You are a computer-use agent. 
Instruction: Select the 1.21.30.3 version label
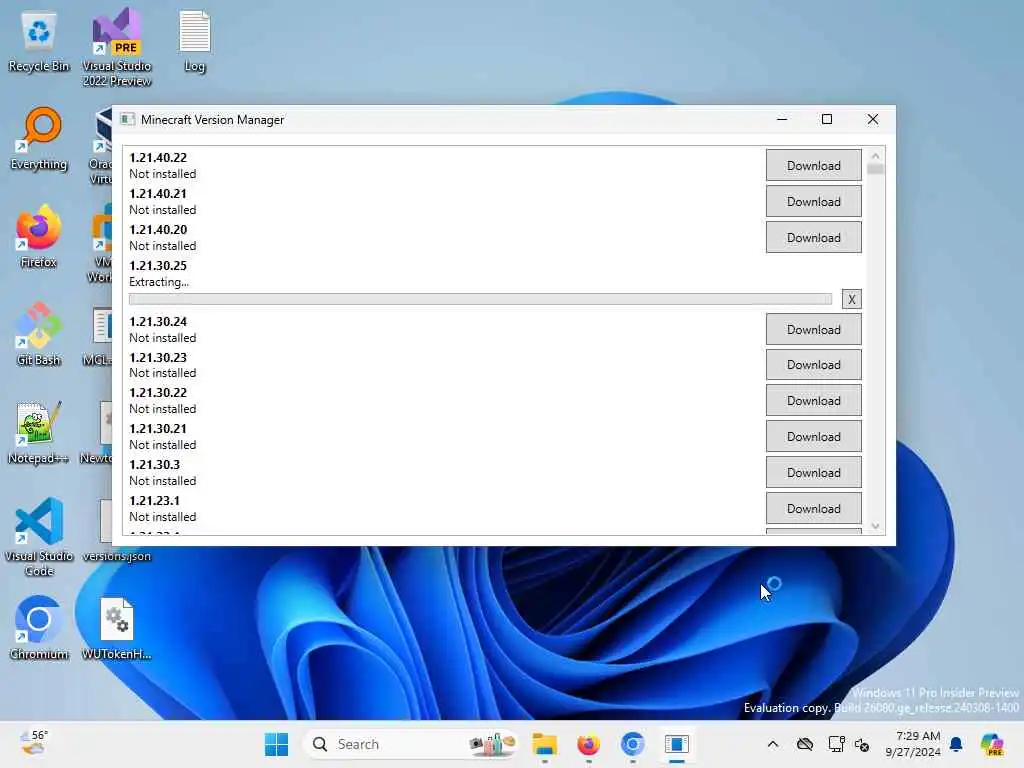pyautogui.click(x=154, y=464)
